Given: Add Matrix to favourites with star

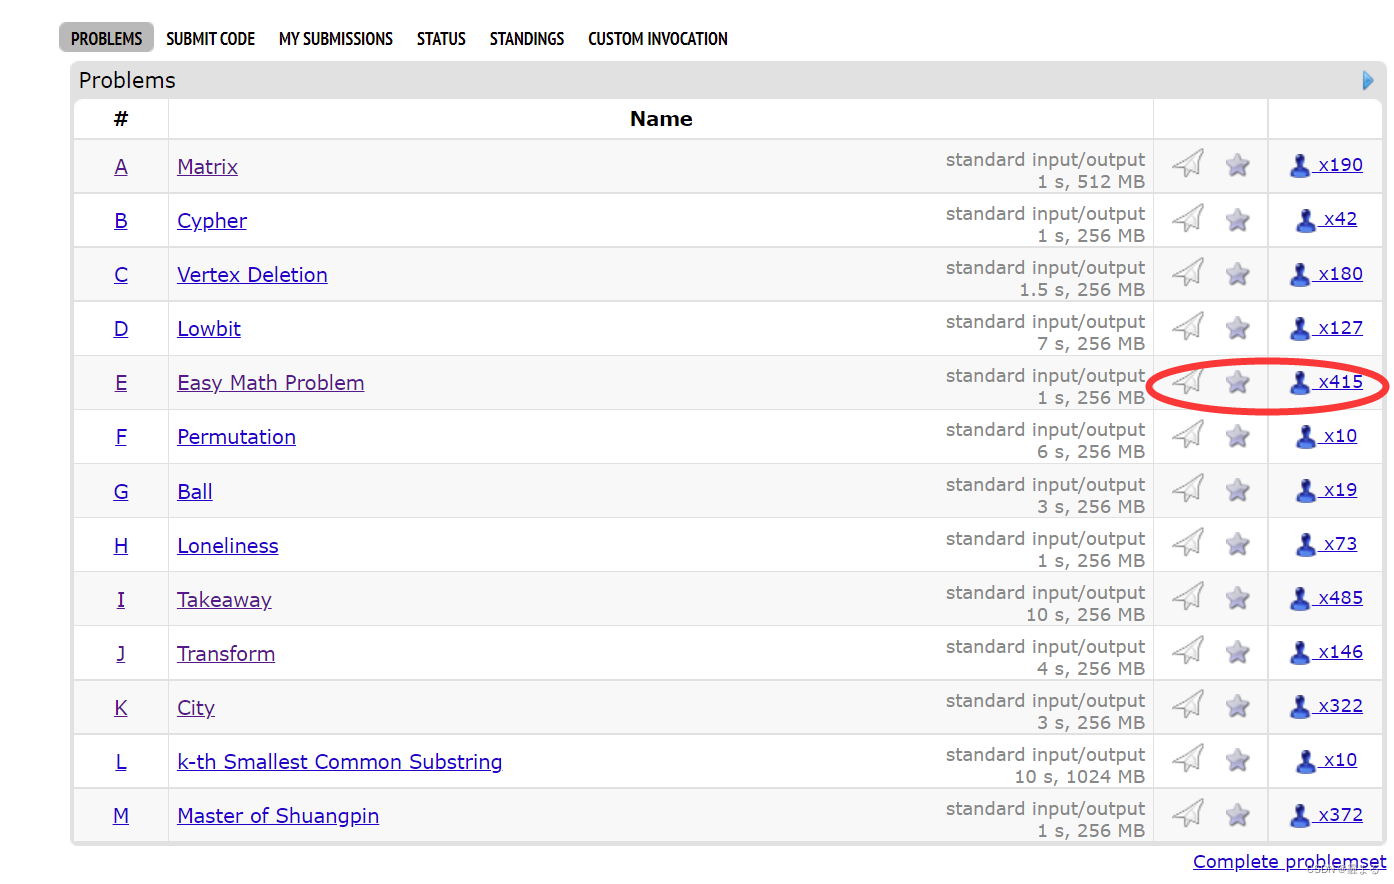Looking at the screenshot, I should [x=1238, y=165].
